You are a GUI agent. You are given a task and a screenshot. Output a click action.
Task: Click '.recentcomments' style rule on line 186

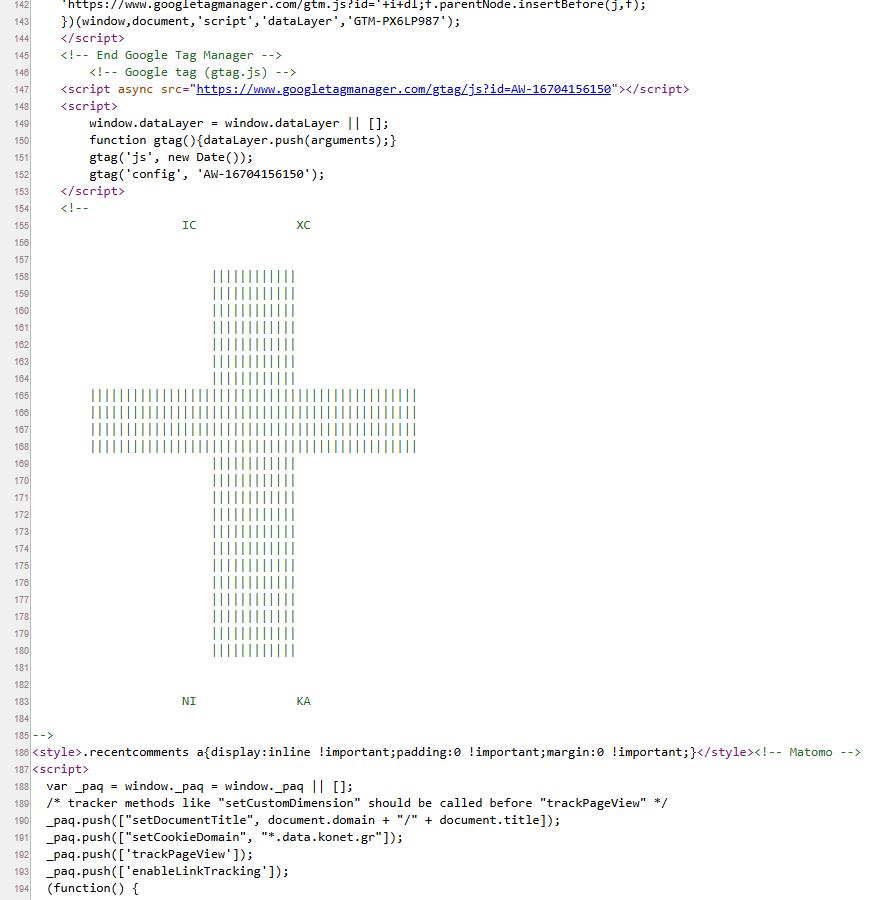389,752
